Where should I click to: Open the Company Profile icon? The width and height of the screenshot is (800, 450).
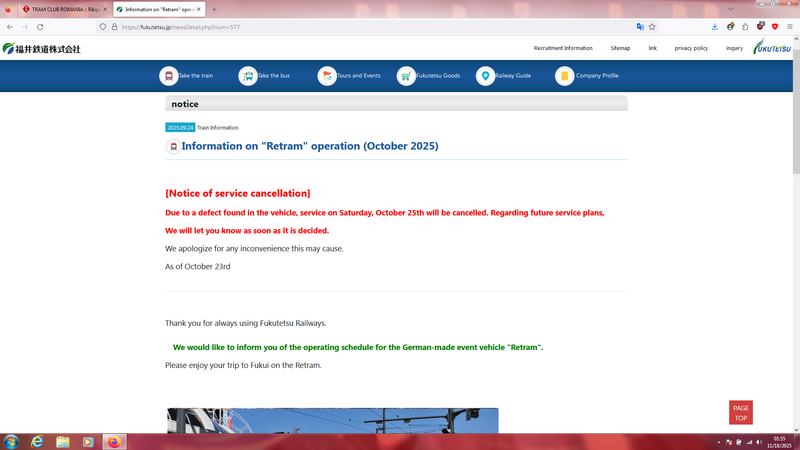[565, 76]
